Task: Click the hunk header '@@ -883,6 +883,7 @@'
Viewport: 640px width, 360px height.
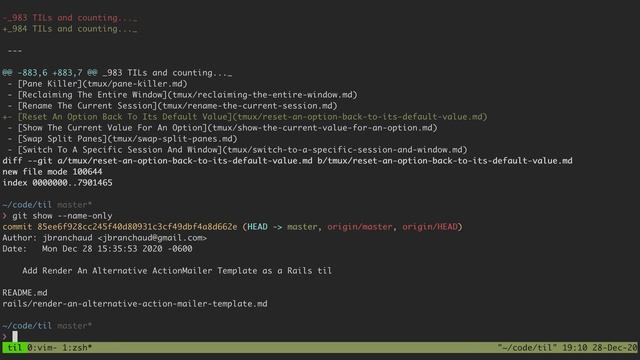Action: click(50, 73)
